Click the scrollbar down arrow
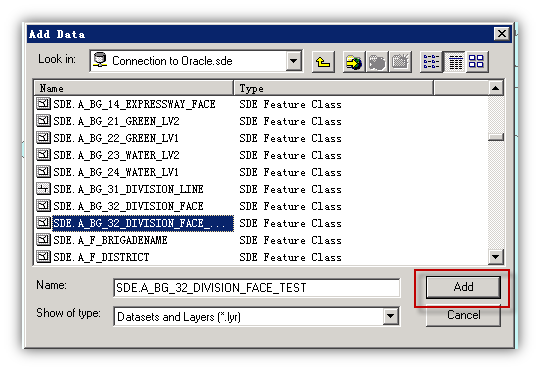This screenshot has height=371, width=540. click(496, 257)
